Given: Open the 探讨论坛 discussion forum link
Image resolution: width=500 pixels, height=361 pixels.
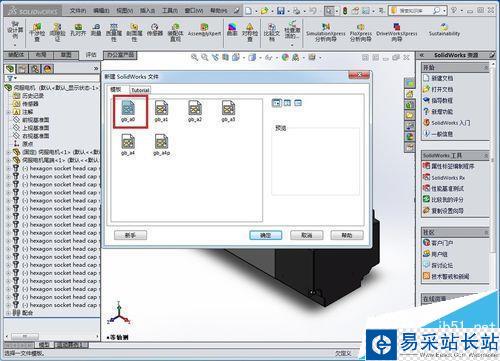Looking at the screenshot, I should point(442,265).
